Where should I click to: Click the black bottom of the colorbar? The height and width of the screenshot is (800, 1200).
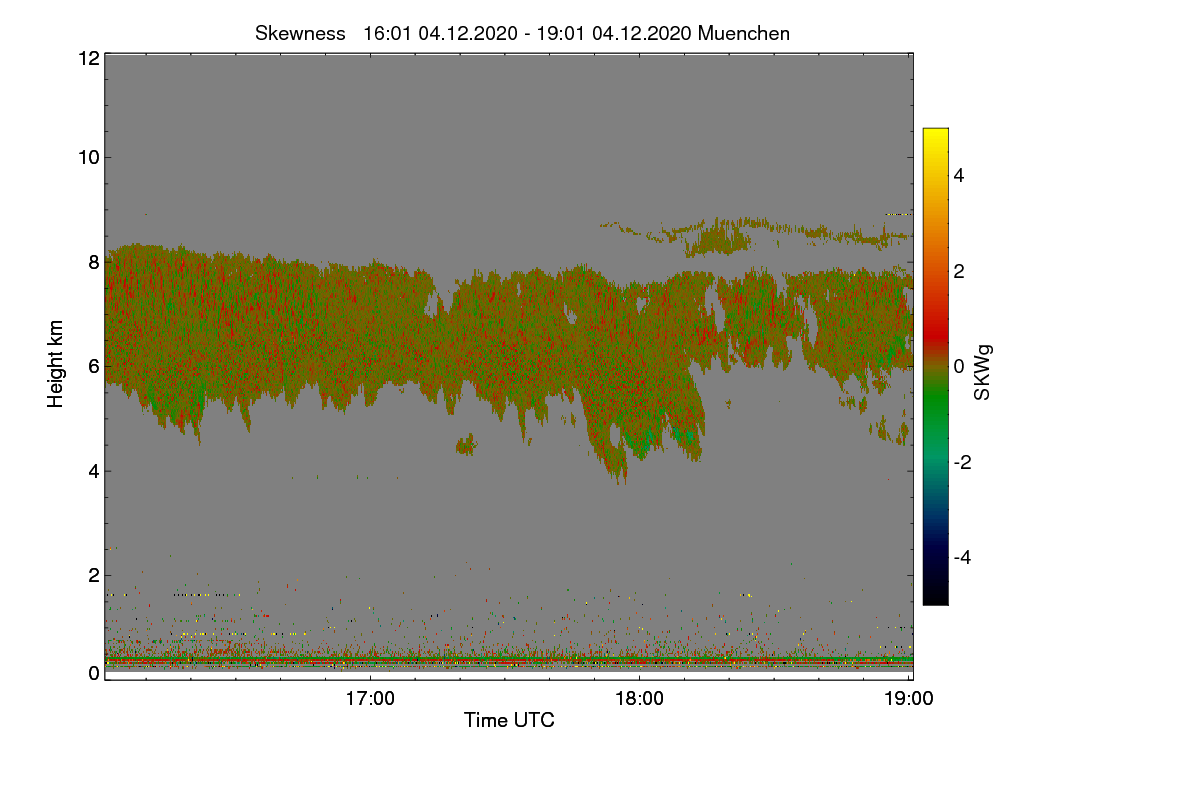[x=935, y=596]
